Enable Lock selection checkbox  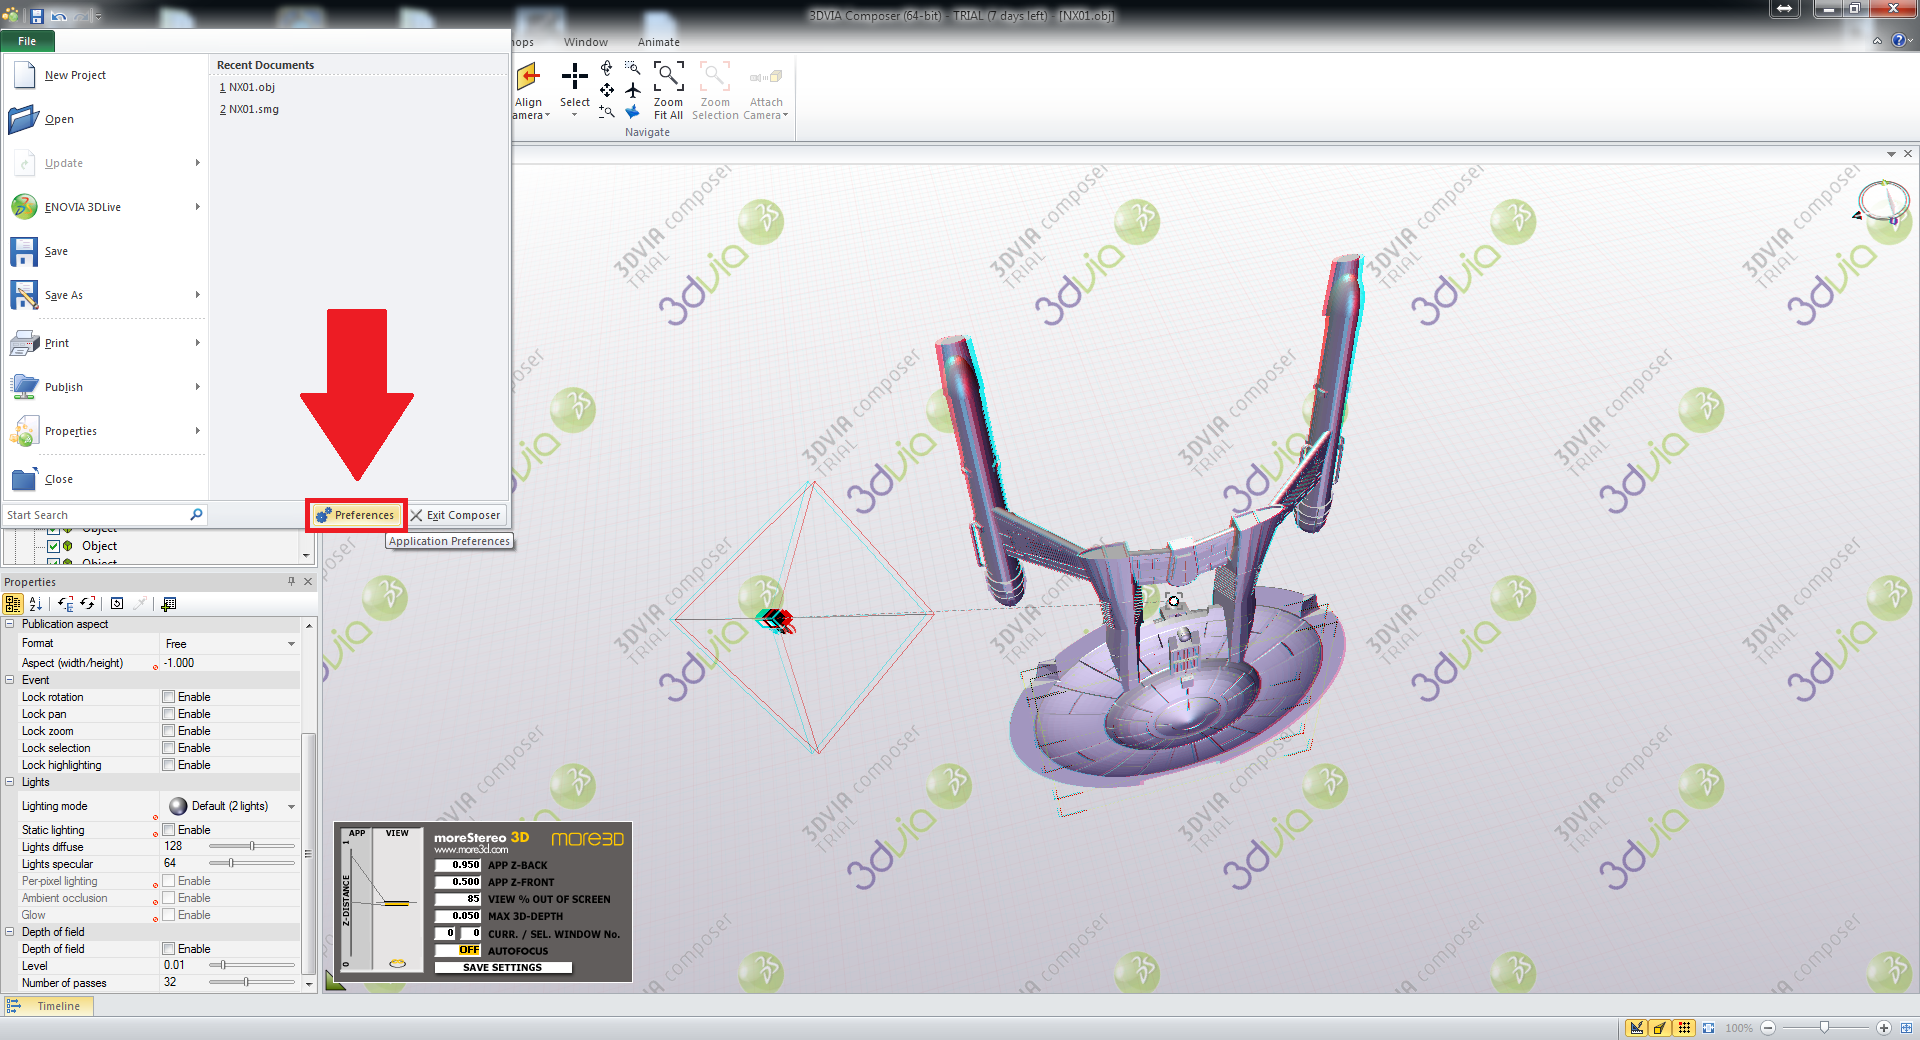(169, 748)
